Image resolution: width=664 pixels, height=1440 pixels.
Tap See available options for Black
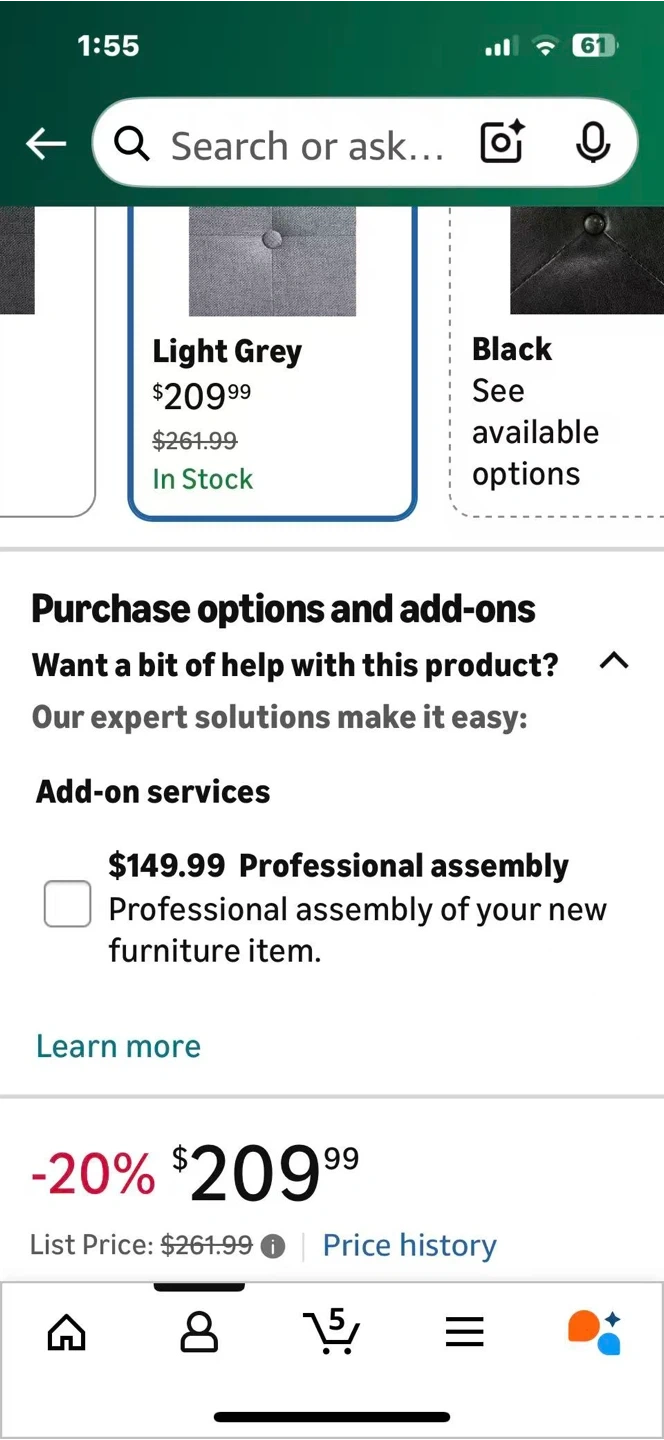[535, 432]
